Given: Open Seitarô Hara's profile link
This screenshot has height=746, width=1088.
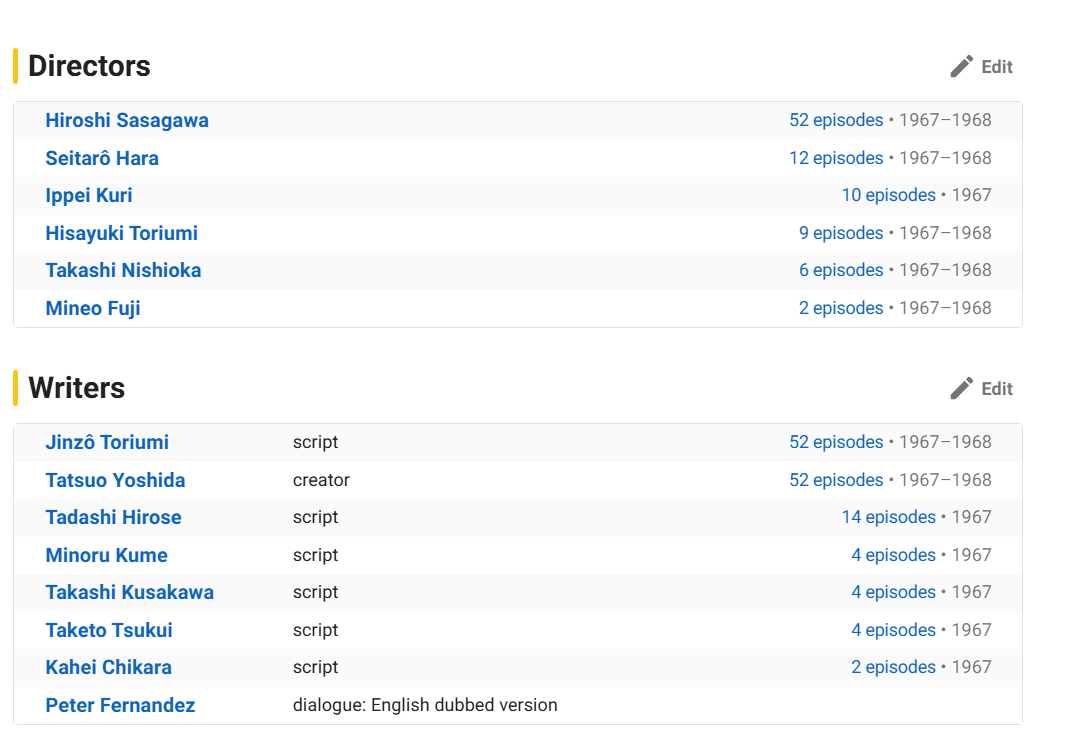Looking at the screenshot, I should (102, 158).
